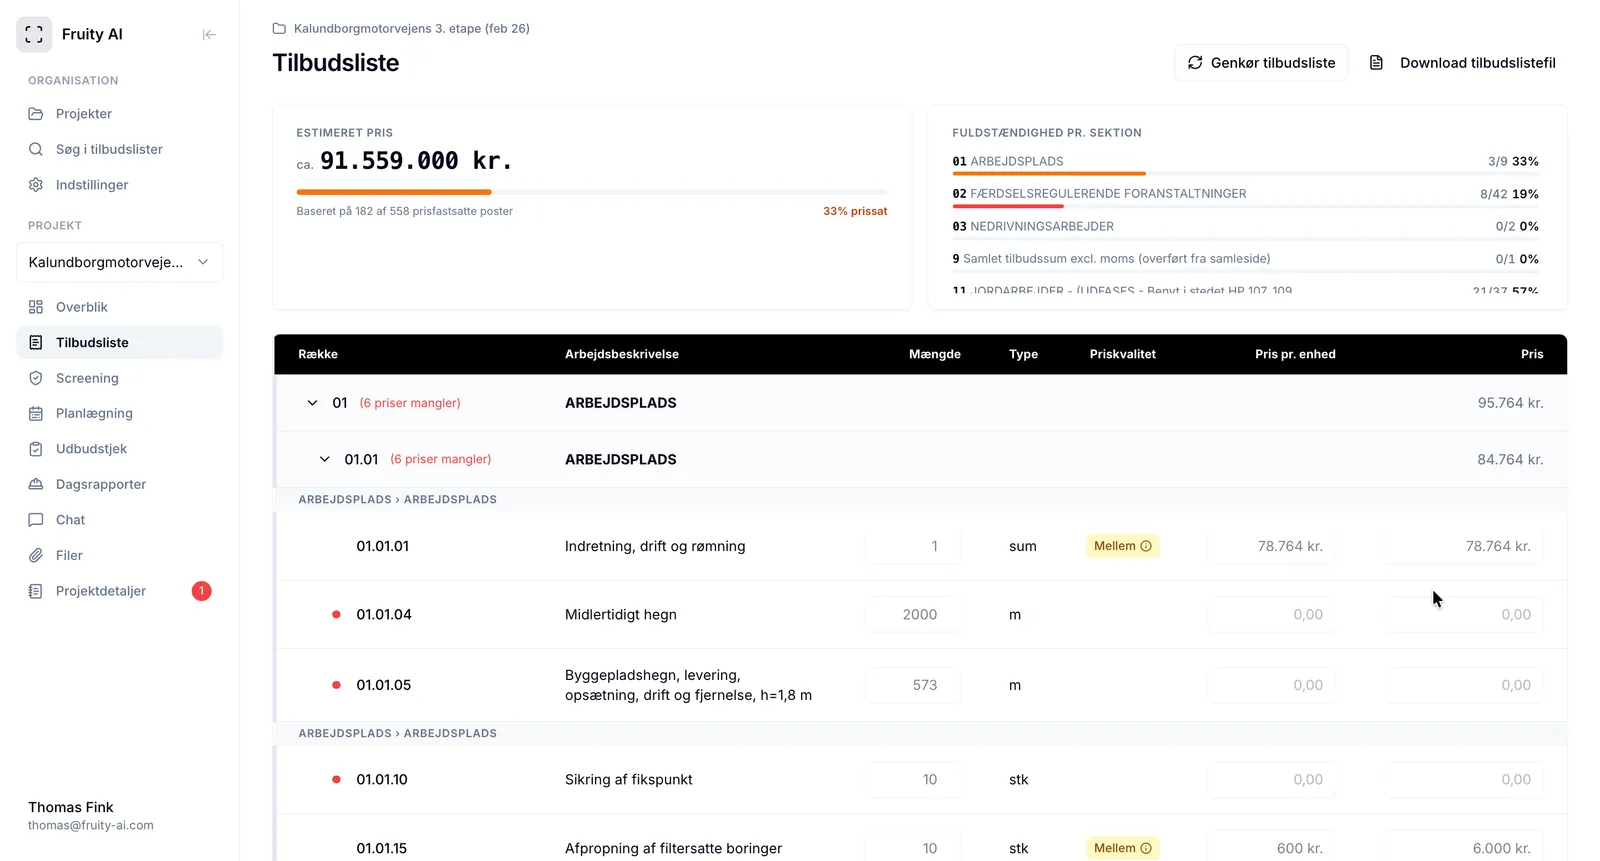Click unit price field for Midlertidigt hegn
Viewport: 1600px width, 861px height.
(1271, 615)
